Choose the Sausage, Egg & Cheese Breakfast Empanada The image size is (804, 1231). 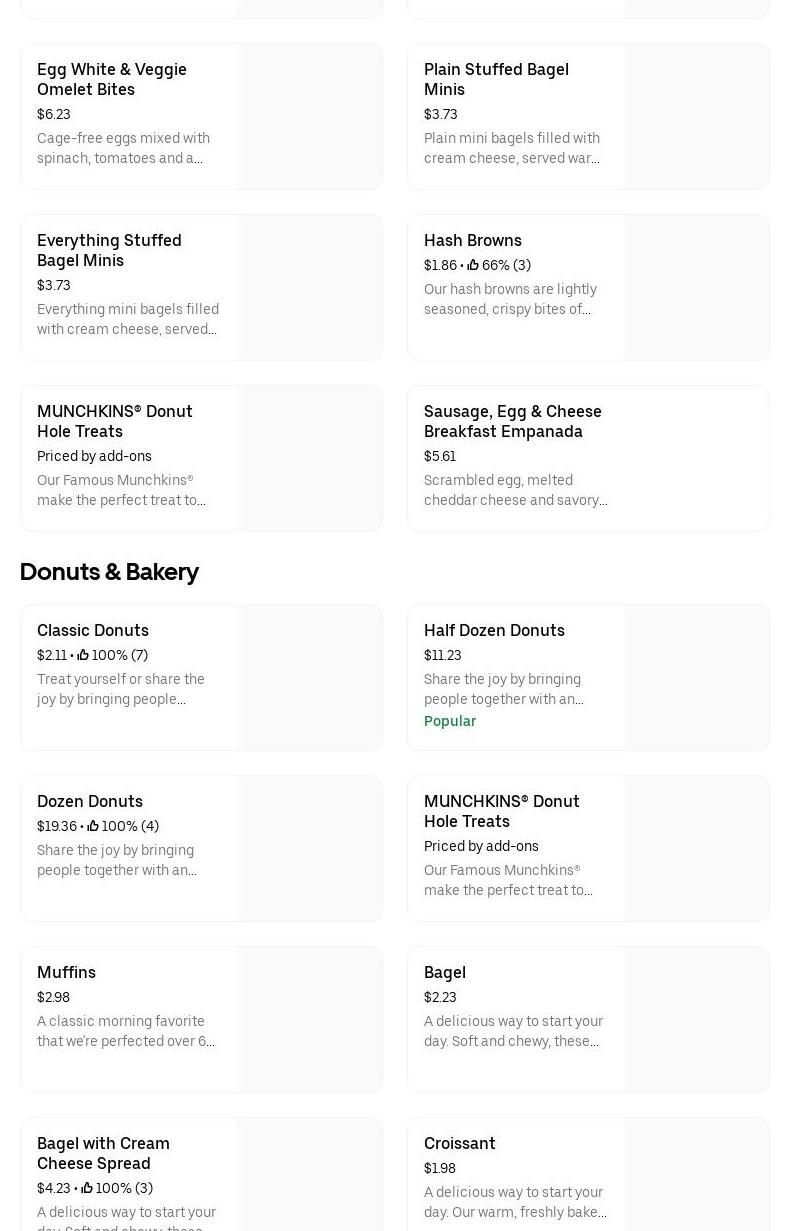(512, 421)
